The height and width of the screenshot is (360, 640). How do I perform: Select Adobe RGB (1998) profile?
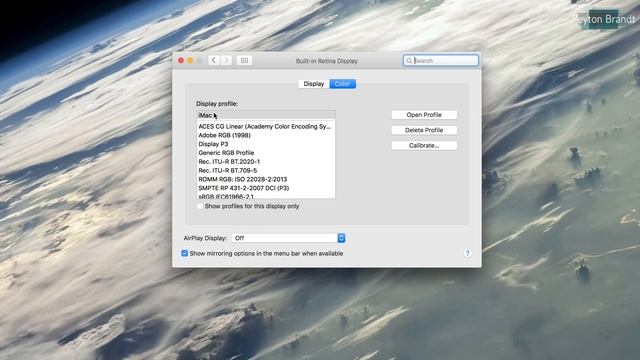point(266,136)
